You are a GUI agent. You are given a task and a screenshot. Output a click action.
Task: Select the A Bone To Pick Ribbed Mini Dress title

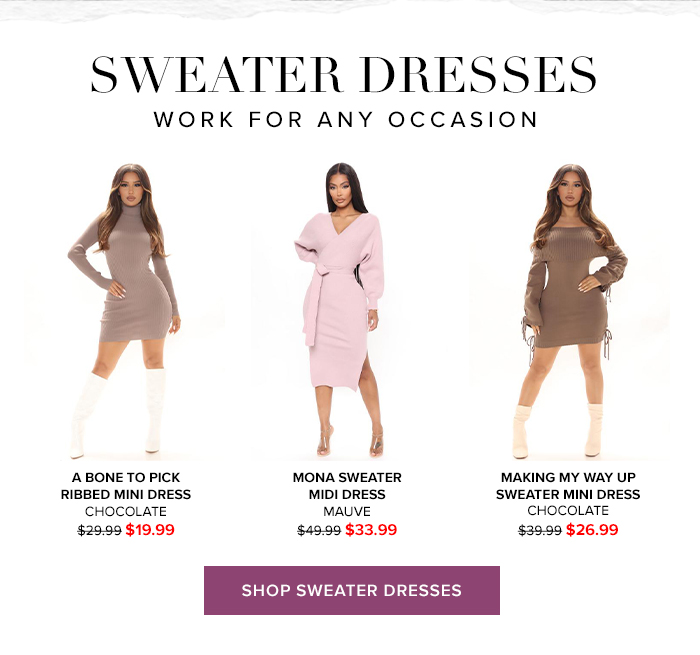(125, 486)
